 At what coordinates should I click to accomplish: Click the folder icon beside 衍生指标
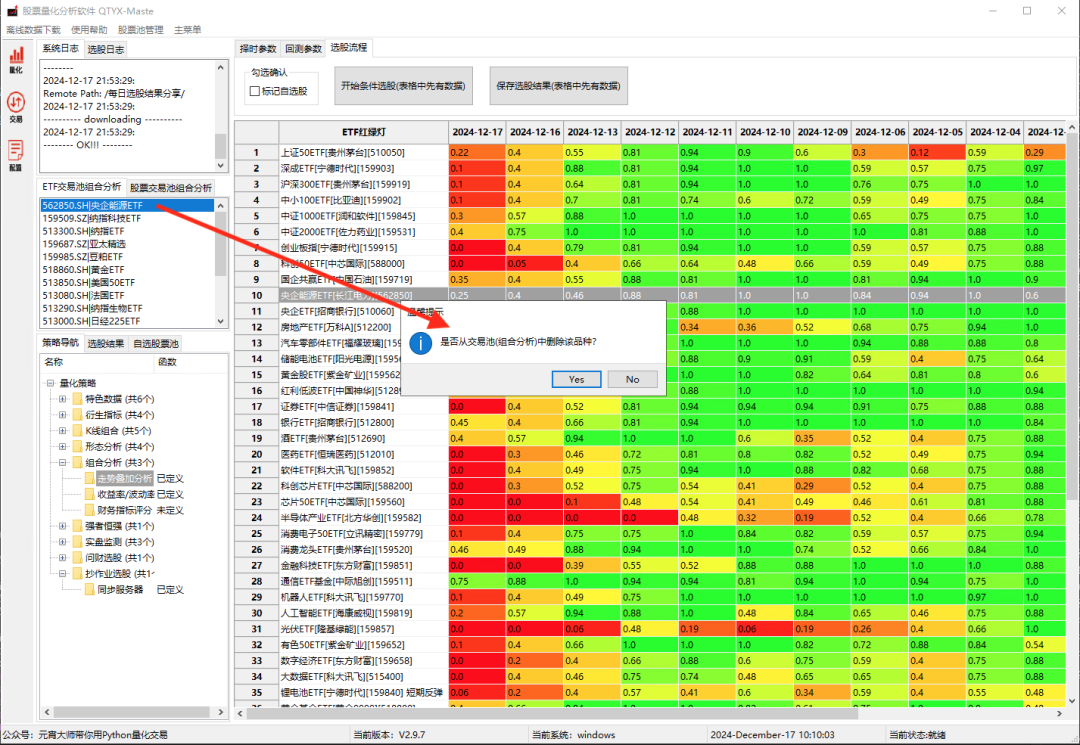(x=77, y=415)
